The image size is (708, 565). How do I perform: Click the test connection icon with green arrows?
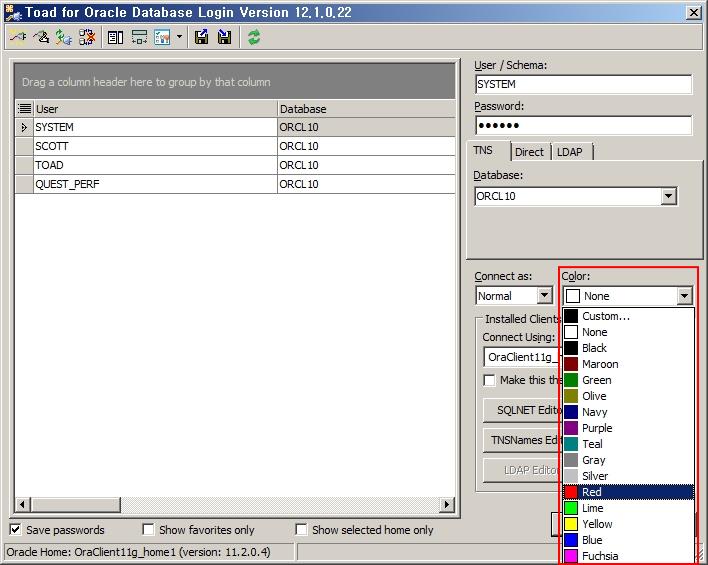click(63, 37)
